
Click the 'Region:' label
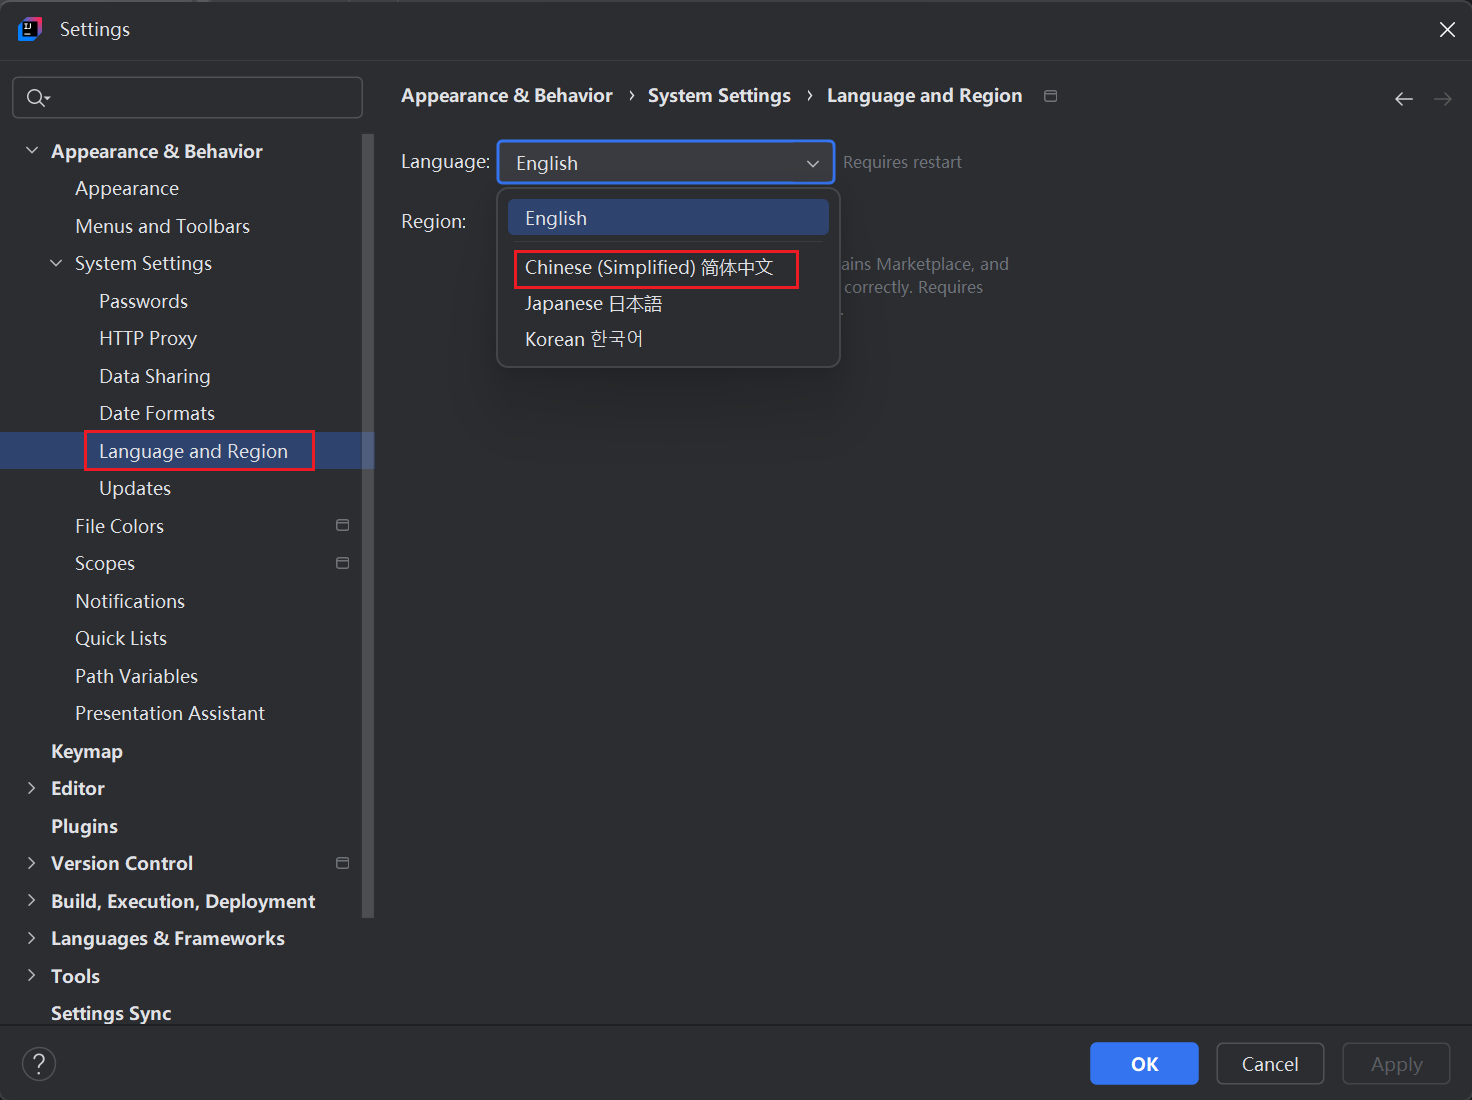pyautogui.click(x=434, y=221)
